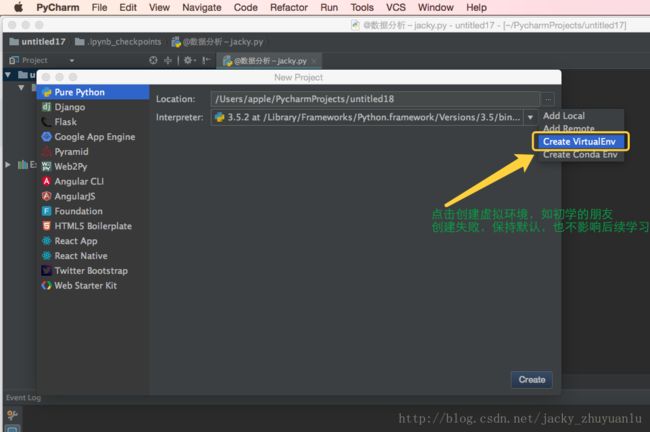
Task: Pick the Flask project type icon
Action: coord(46,122)
